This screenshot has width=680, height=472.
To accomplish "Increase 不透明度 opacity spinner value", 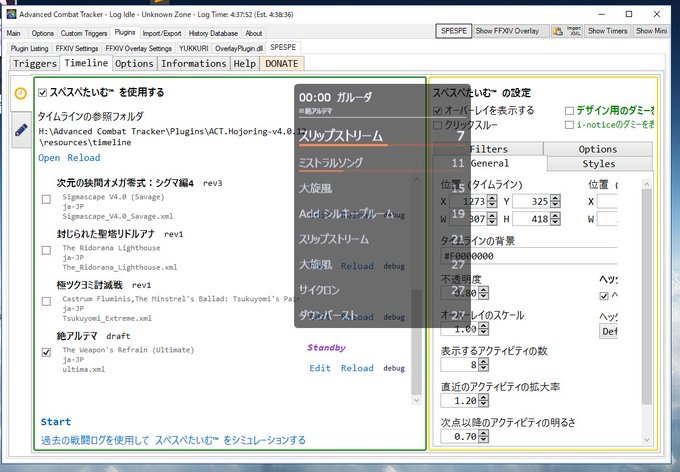I will pos(484,290).
